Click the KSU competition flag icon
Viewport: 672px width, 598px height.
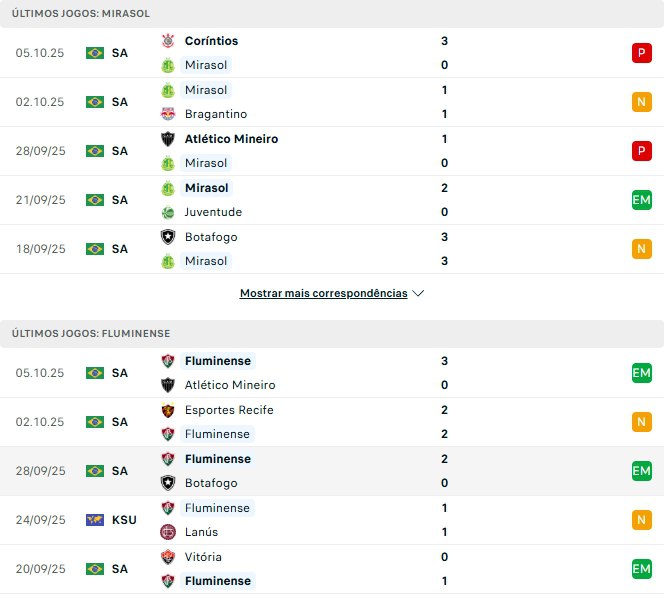click(x=95, y=520)
